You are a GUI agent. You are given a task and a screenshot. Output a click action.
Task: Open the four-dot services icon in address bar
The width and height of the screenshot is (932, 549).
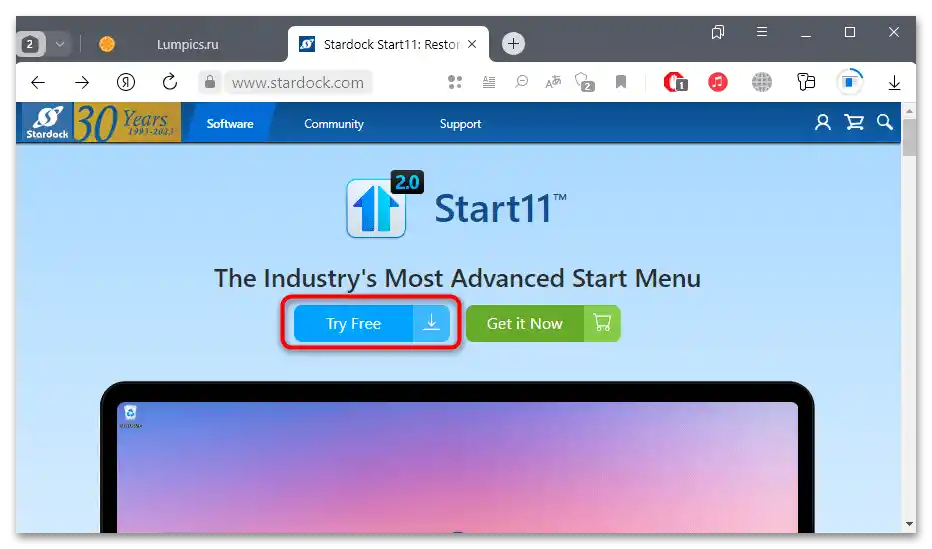coord(455,82)
